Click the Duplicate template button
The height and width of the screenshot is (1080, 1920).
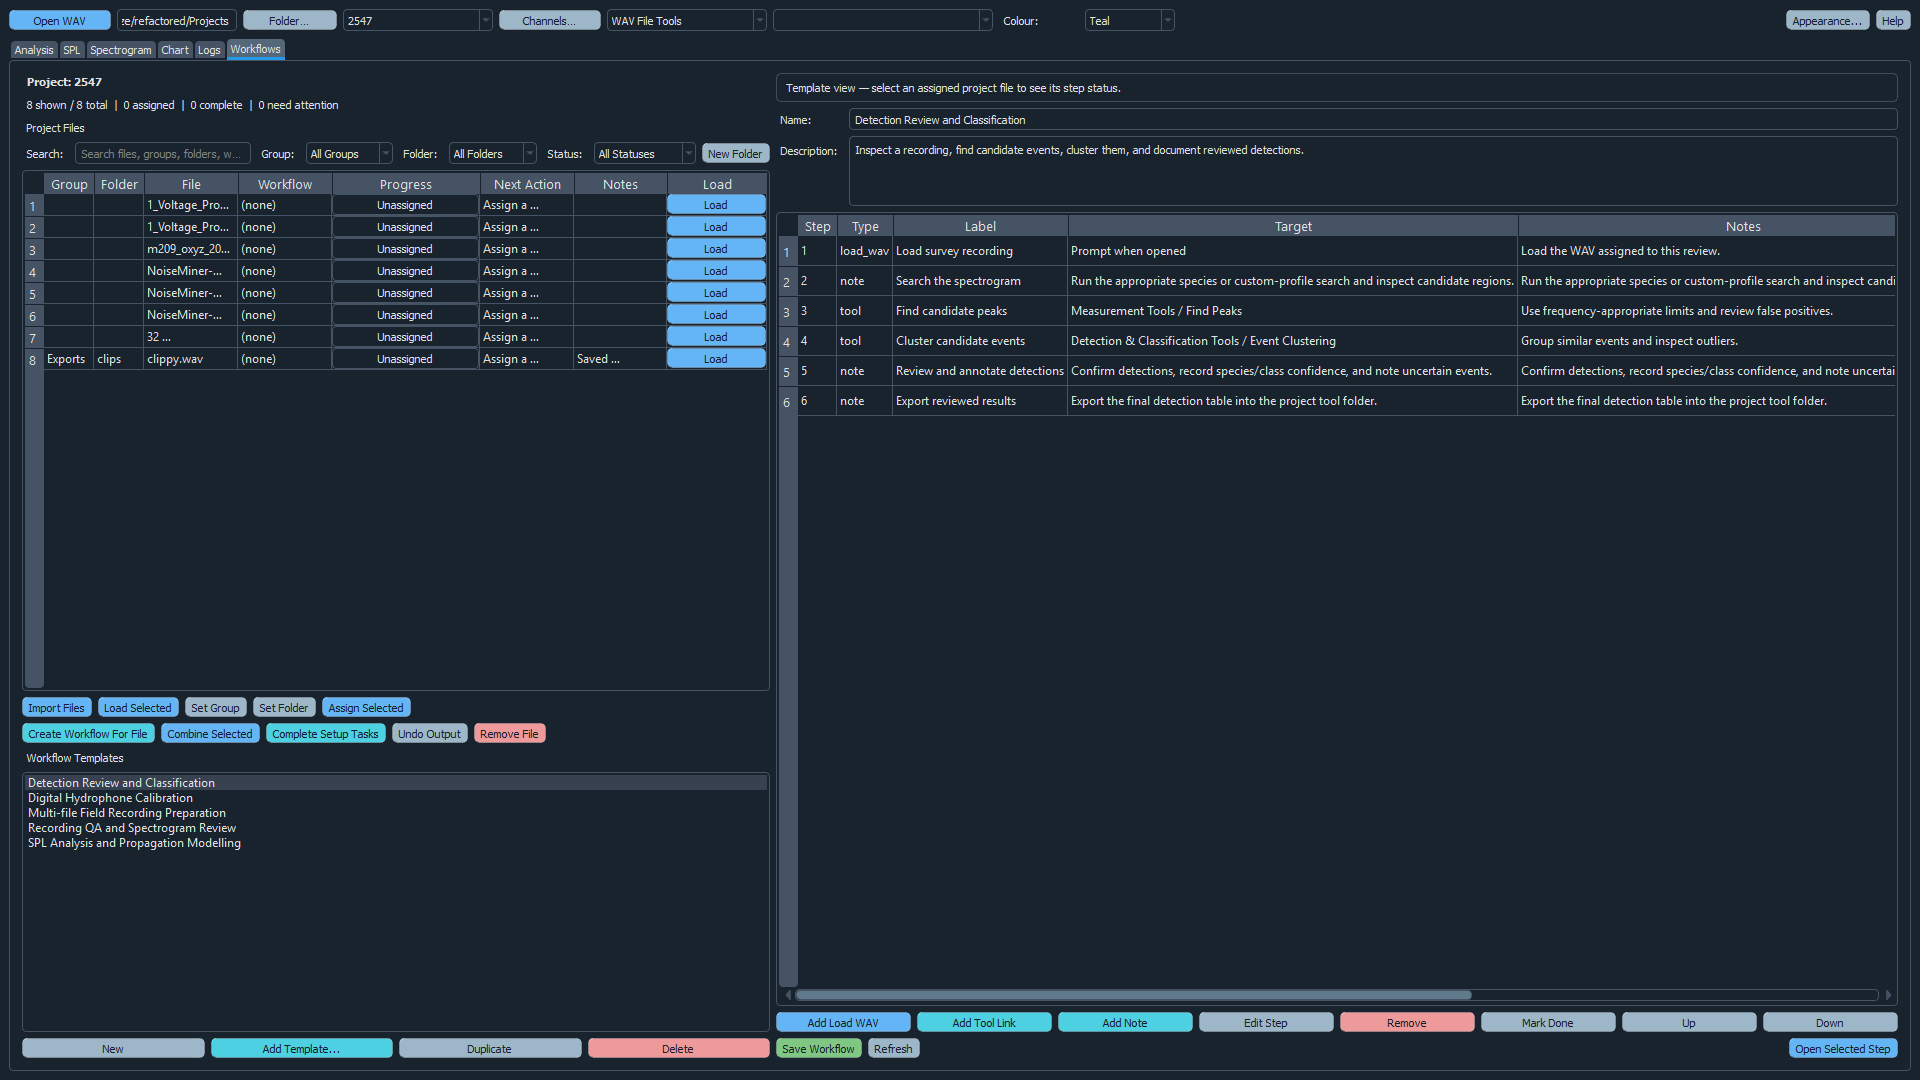(489, 1049)
